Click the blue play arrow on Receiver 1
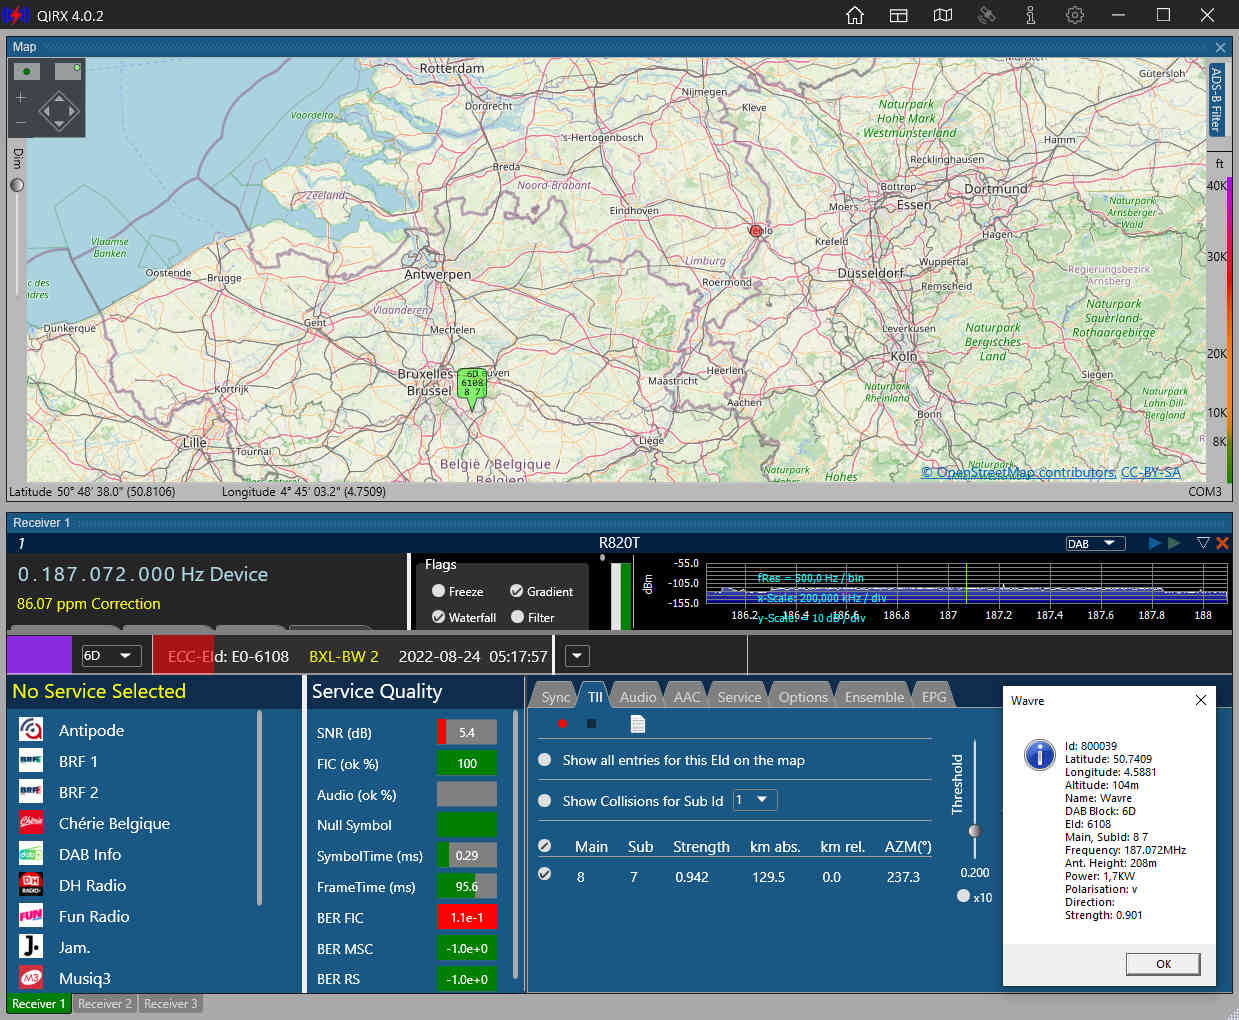 (1155, 543)
